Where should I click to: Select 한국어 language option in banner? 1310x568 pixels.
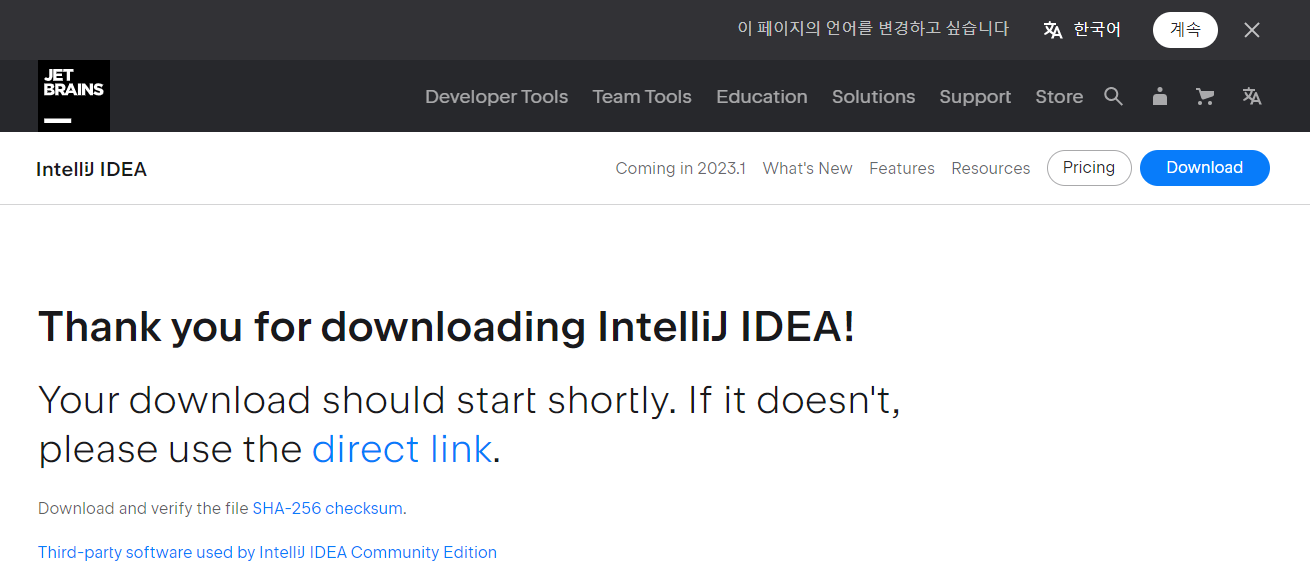pyautogui.click(x=1082, y=30)
